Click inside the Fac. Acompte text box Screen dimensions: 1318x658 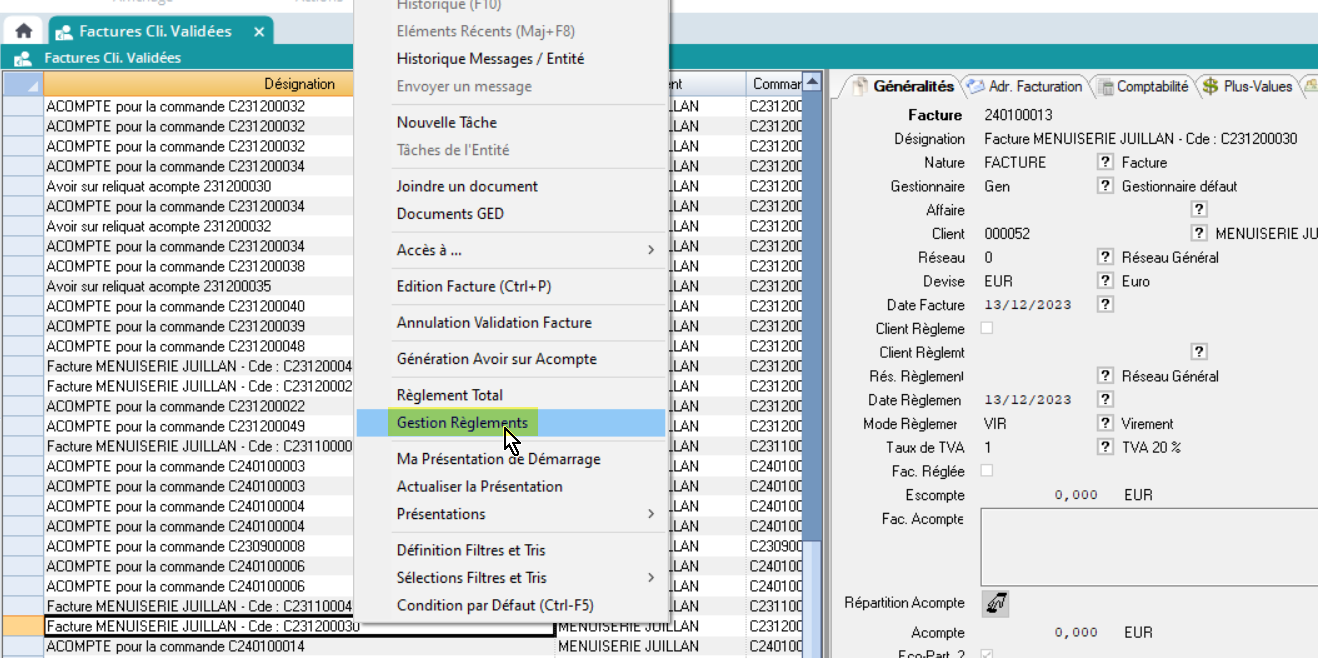point(1148,546)
